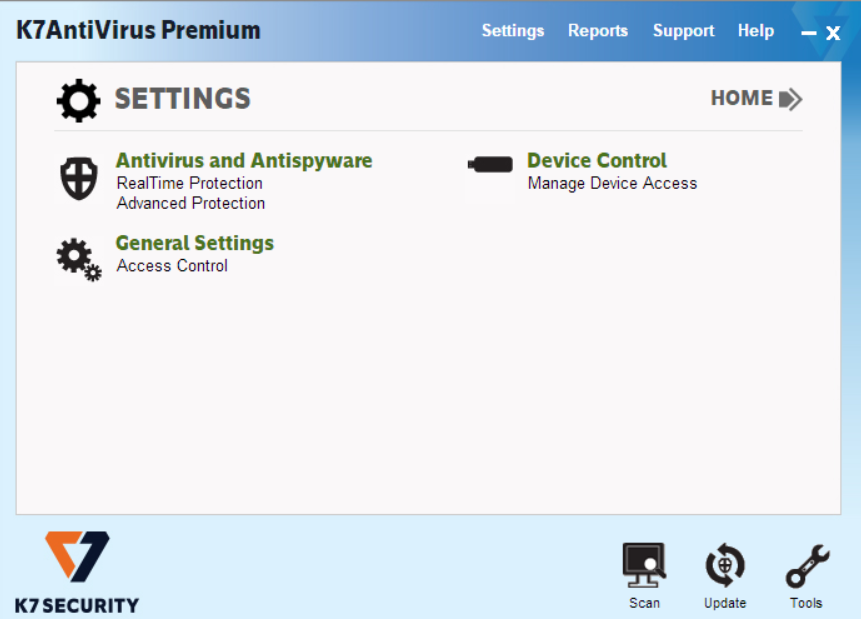The height and width of the screenshot is (619, 861).
Task: Launch the Update function
Action: point(724,565)
